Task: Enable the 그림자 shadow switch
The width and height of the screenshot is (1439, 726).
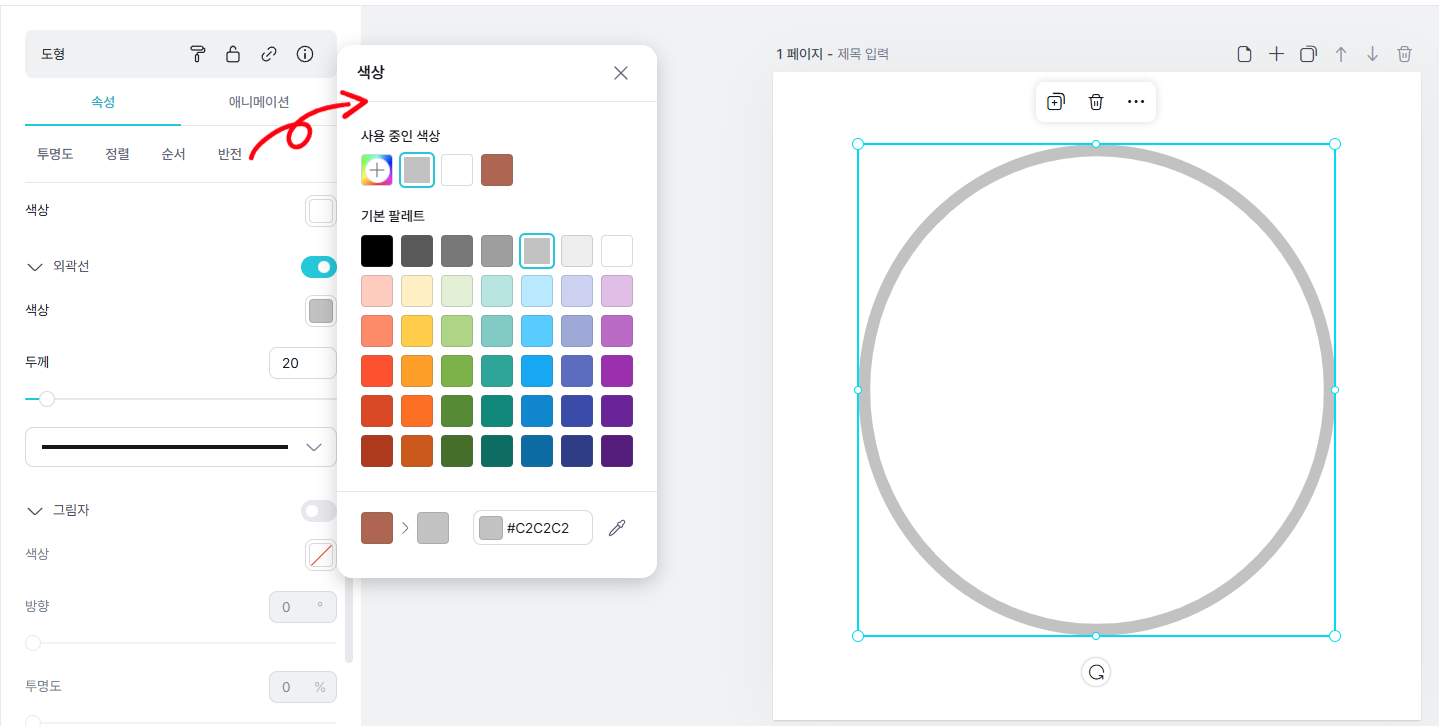Action: (319, 511)
